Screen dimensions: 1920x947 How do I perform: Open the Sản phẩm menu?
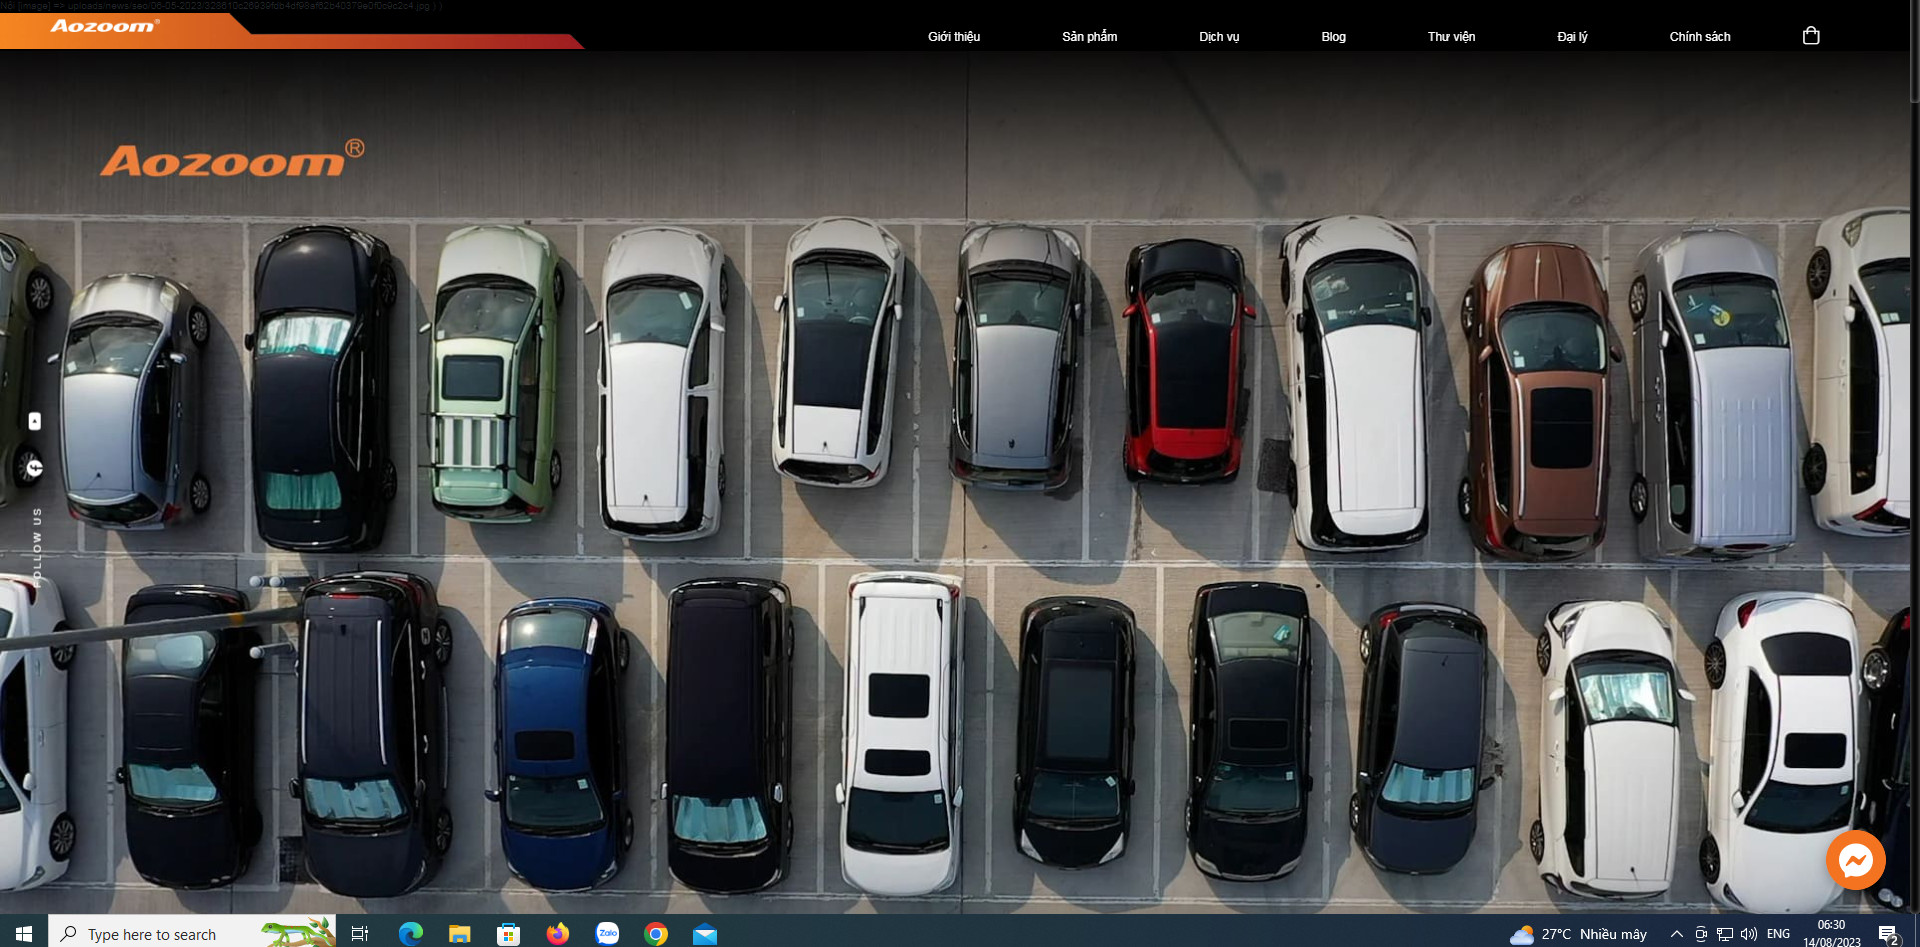tap(1089, 37)
